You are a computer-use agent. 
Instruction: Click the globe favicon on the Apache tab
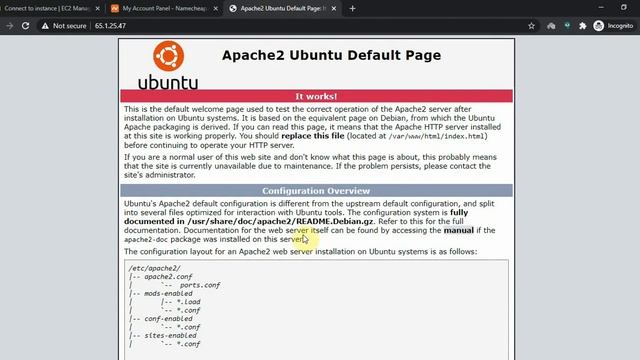[x=233, y=8]
